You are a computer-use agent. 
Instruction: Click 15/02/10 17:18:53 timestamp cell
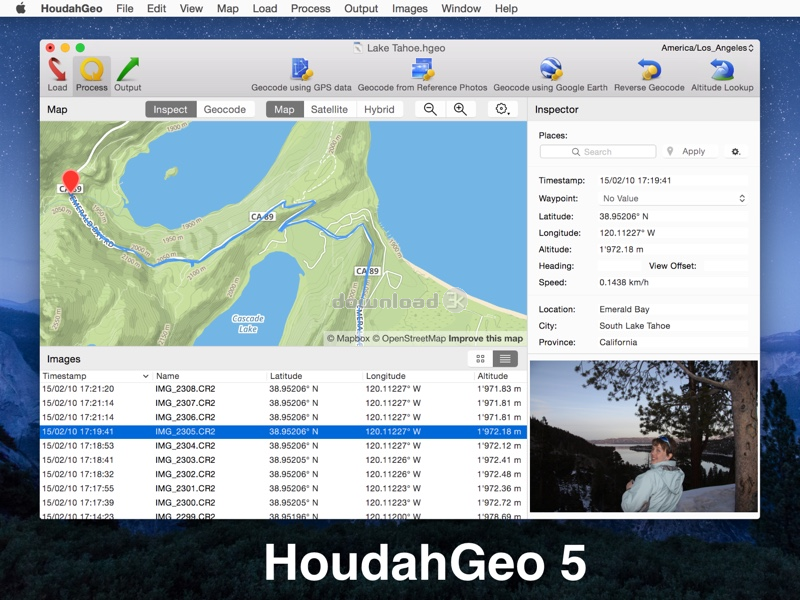(78, 445)
